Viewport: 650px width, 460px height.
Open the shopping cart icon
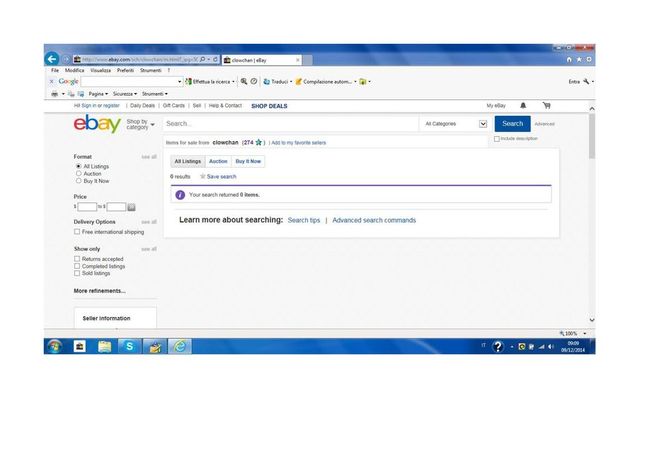click(546, 105)
